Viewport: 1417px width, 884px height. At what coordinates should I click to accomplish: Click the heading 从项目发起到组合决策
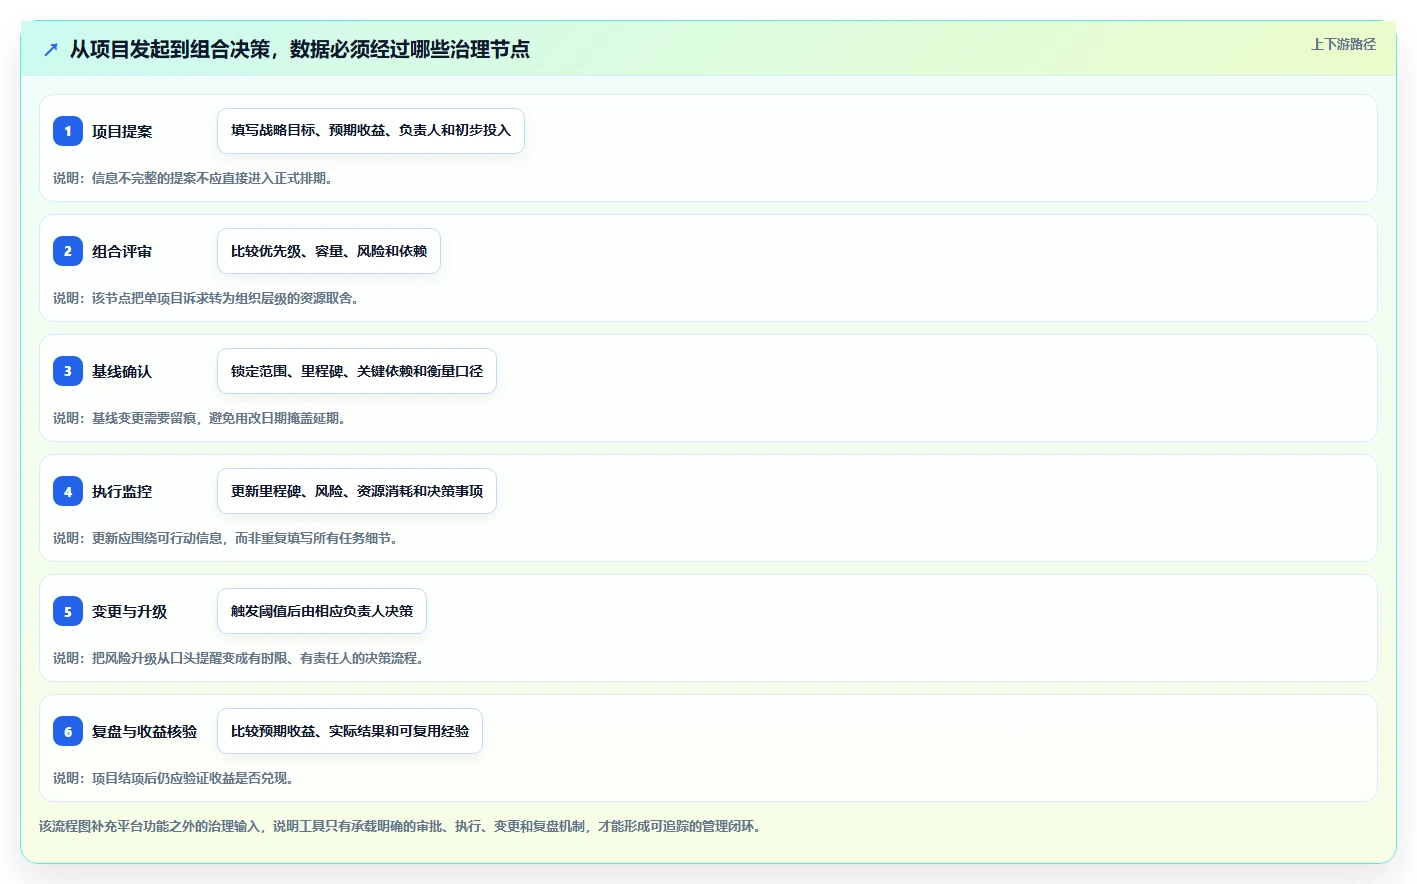click(x=170, y=49)
